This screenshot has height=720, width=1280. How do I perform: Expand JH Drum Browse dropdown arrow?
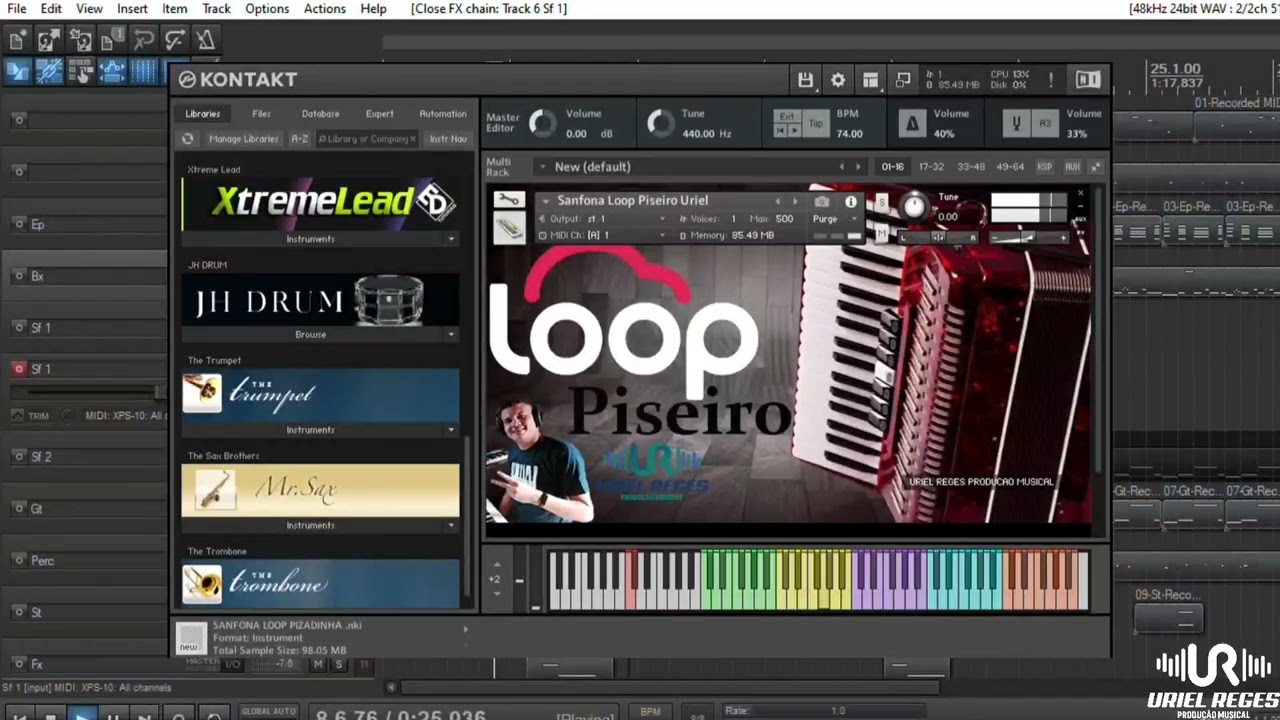pos(451,334)
